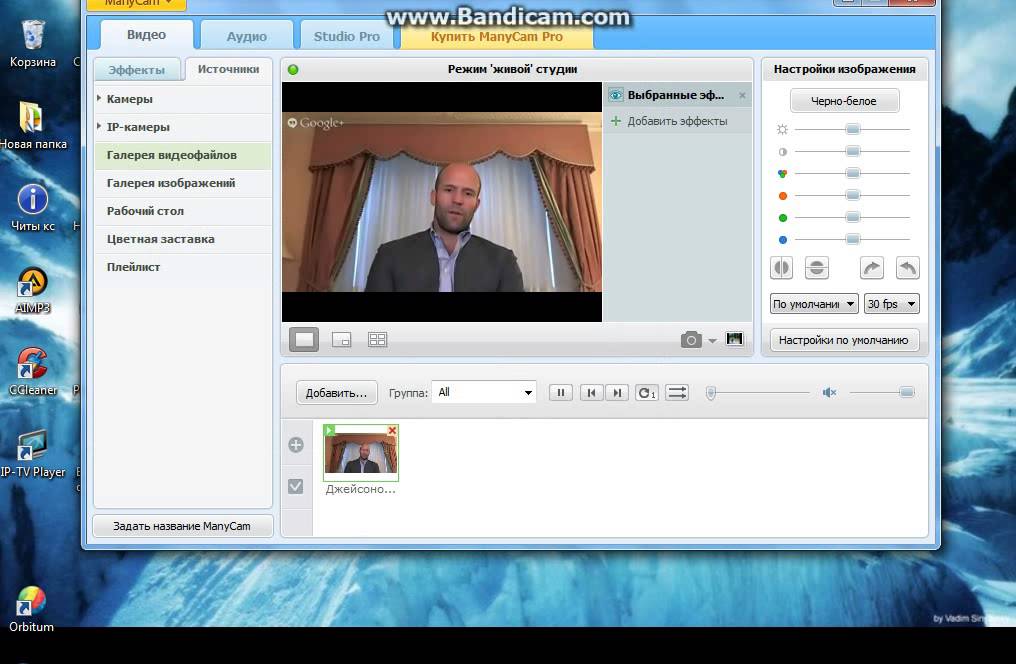Image resolution: width=1016 pixels, height=664 pixels.
Task: Open the 30 fps dropdown
Action: point(892,304)
